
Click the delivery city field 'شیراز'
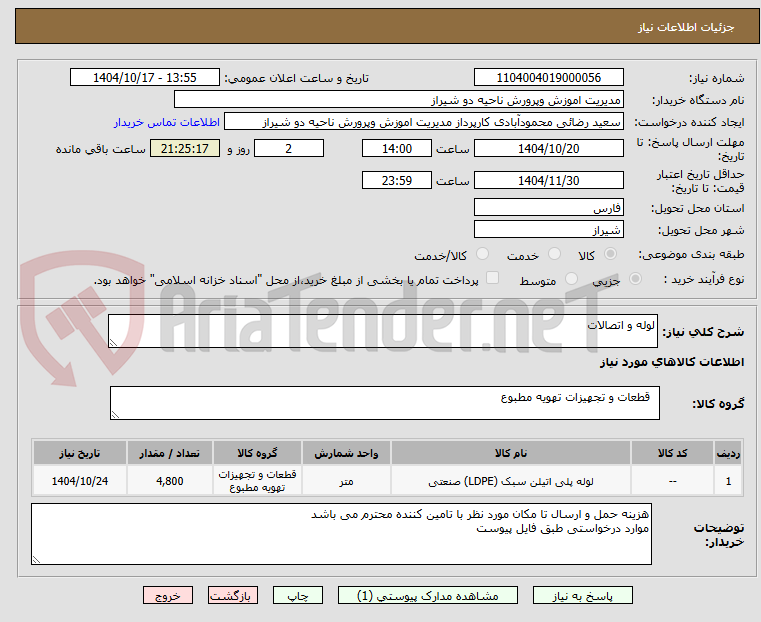point(548,229)
